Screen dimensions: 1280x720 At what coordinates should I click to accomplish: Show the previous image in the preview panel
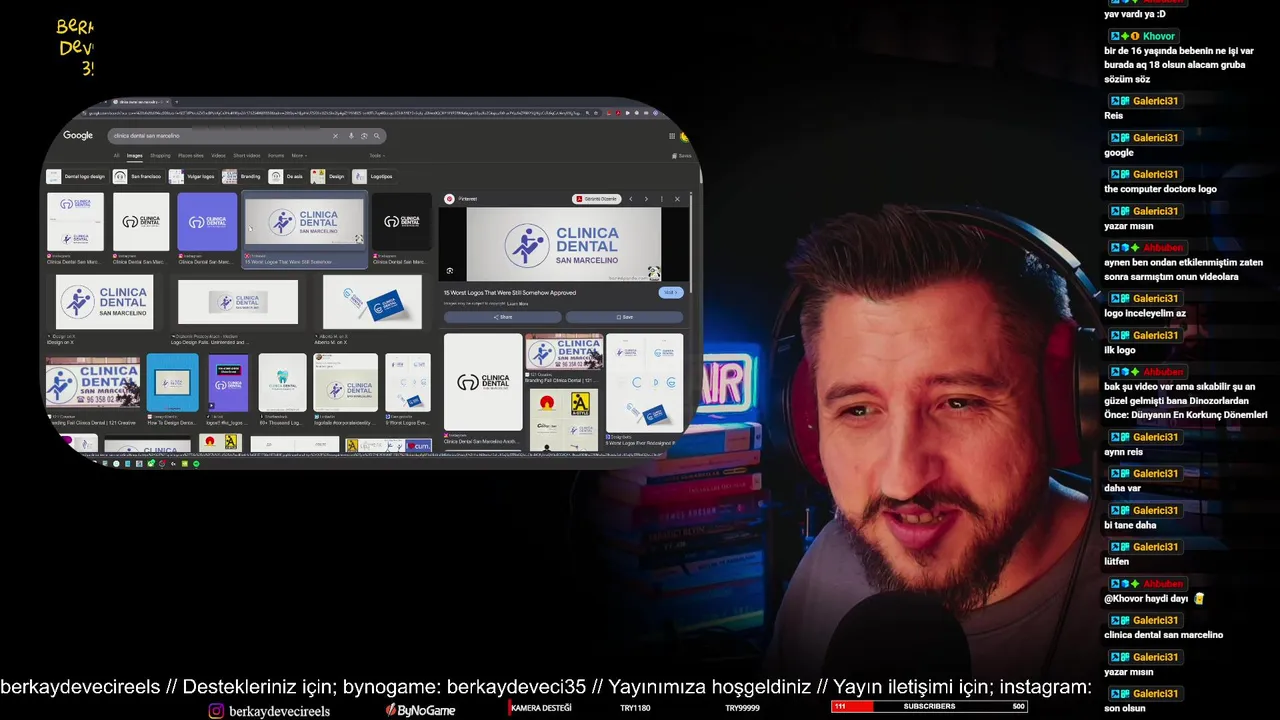[630, 199]
